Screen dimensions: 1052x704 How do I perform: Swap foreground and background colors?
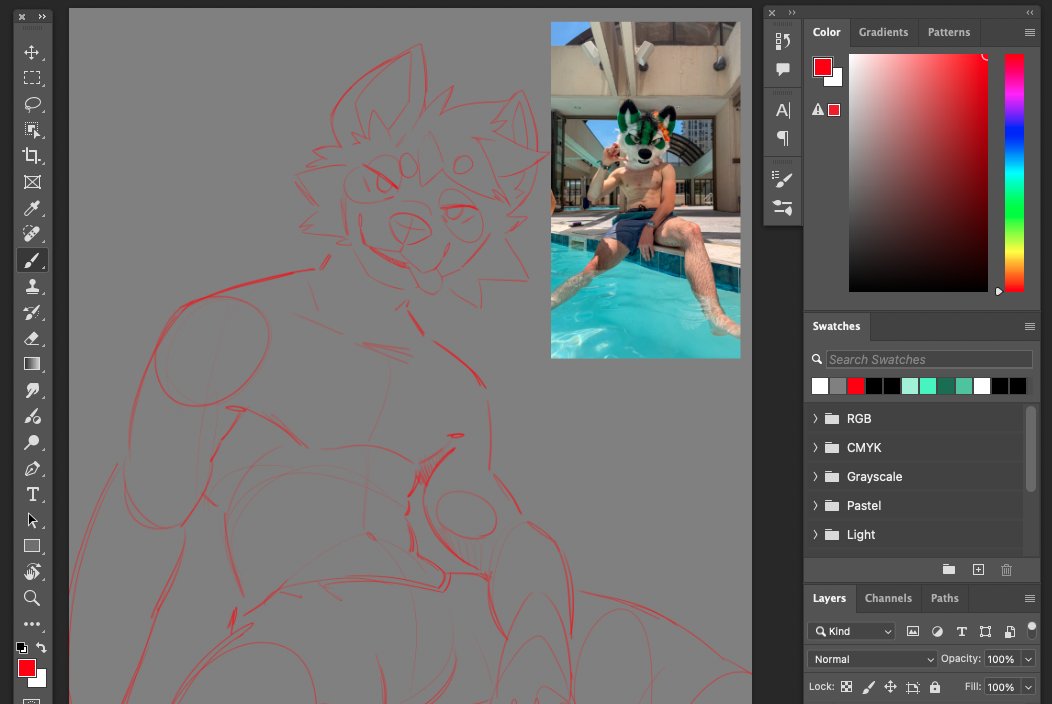(x=41, y=648)
